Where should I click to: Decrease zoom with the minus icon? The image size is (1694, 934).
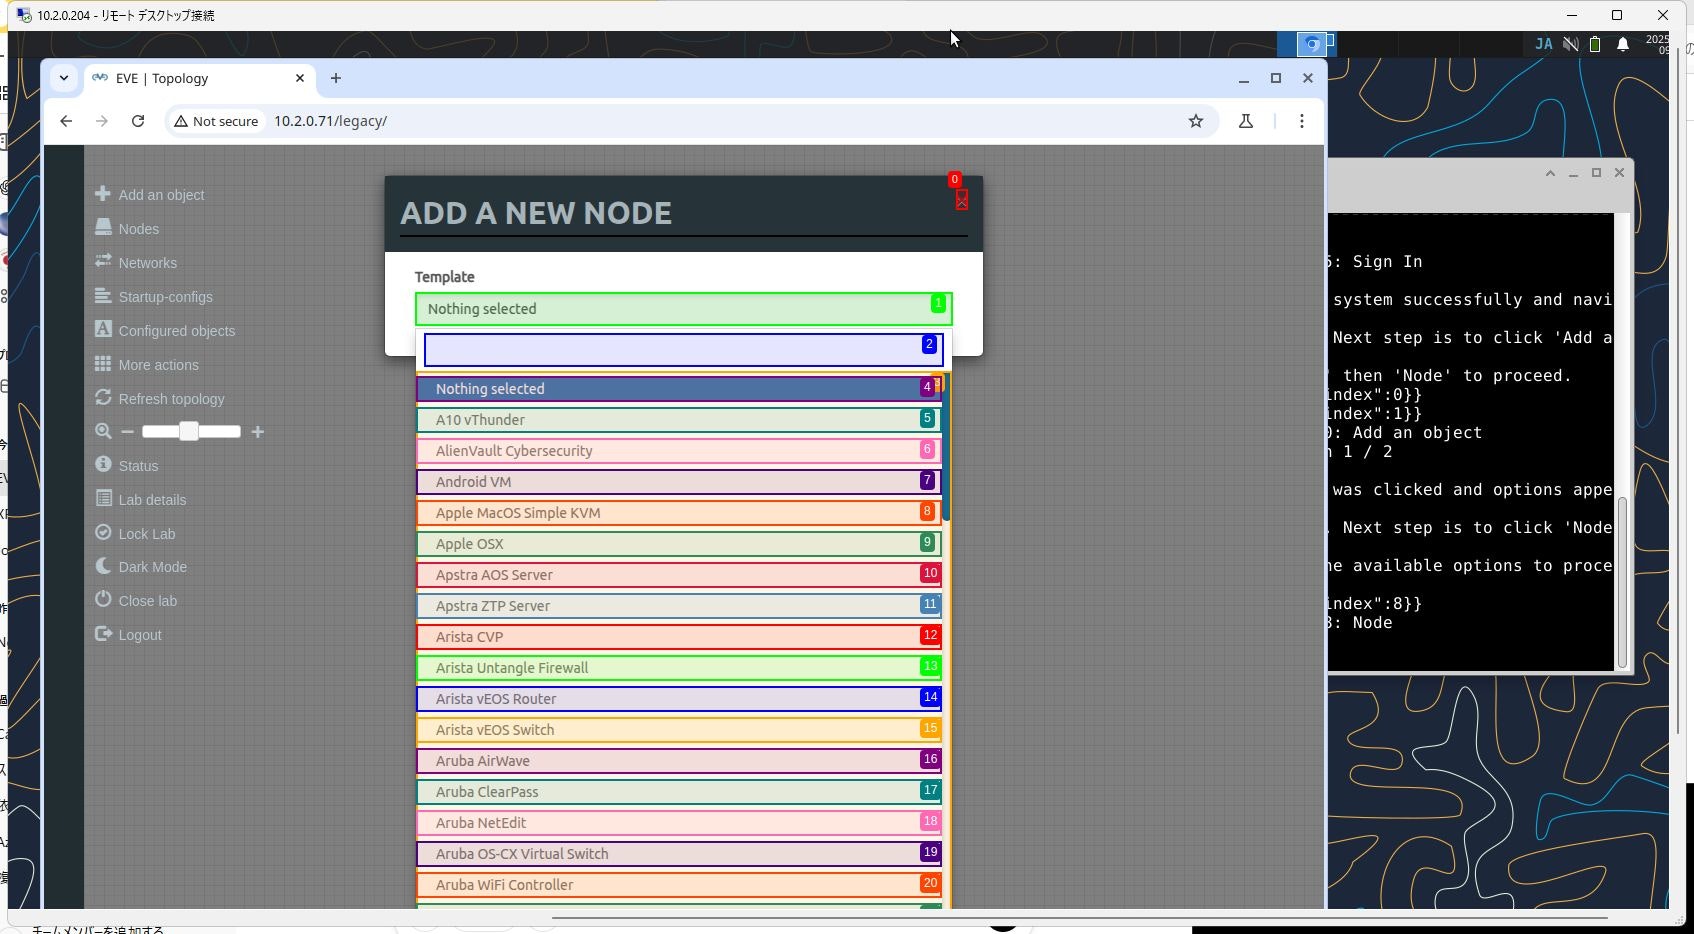[x=127, y=432]
